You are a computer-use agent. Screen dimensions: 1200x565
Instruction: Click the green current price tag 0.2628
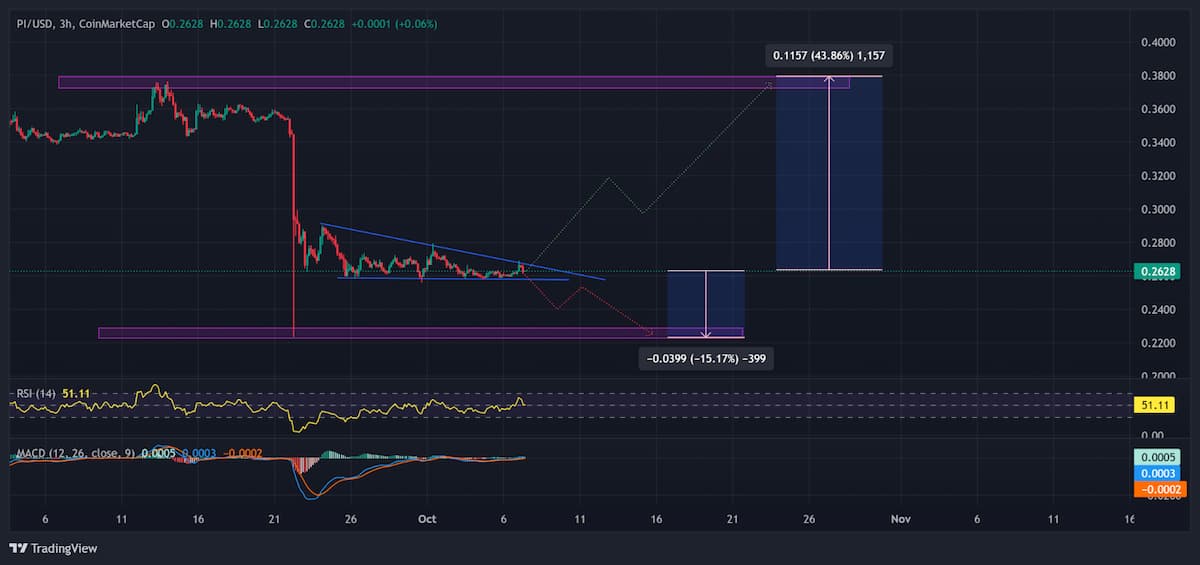pyautogui.click(x=1155, y=270)
